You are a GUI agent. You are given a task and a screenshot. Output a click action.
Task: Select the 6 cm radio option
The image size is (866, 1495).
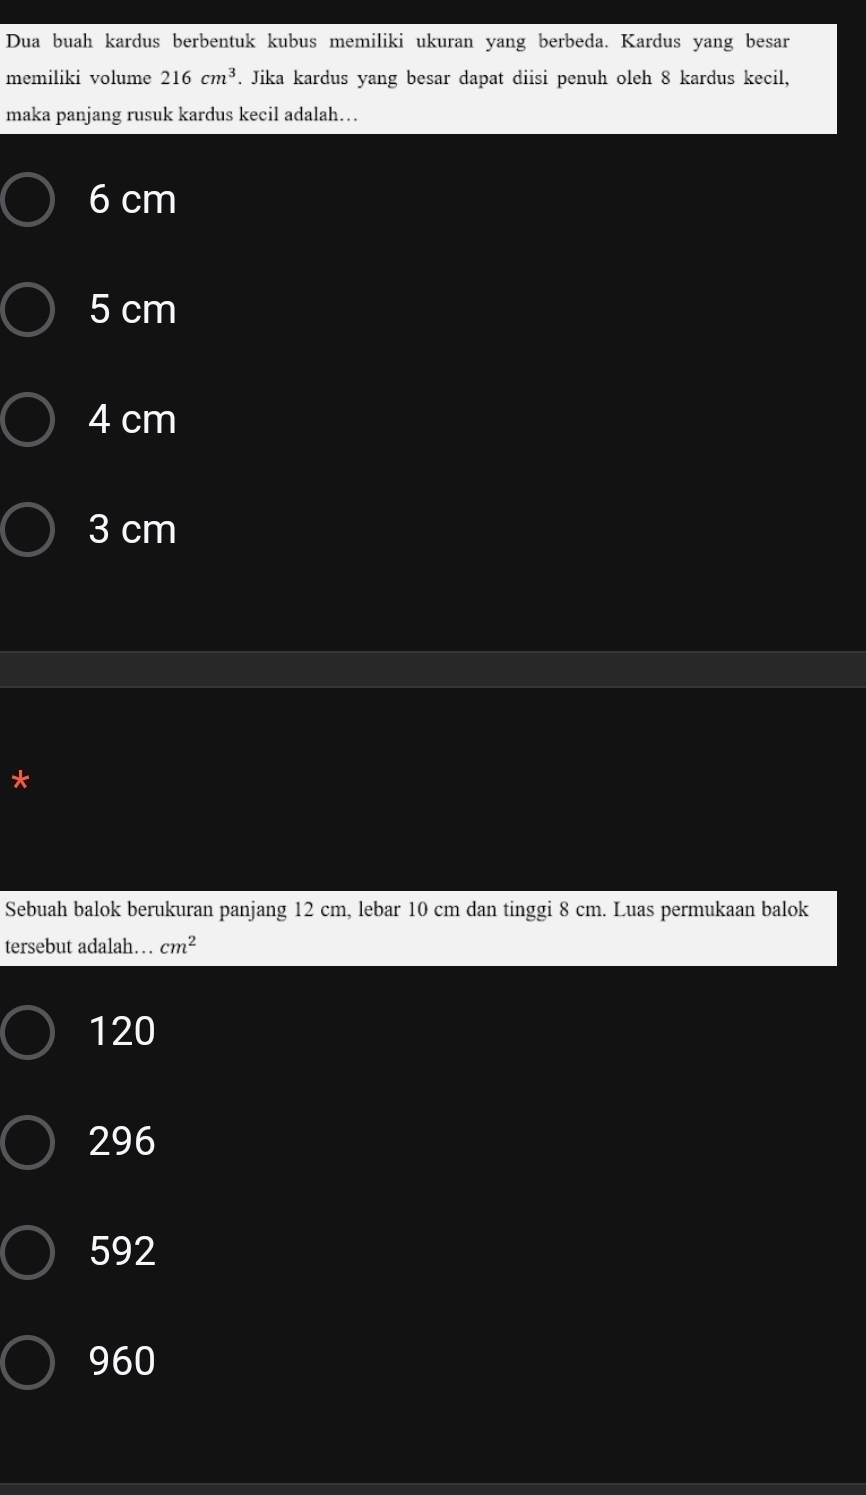(x=26, y=201)
